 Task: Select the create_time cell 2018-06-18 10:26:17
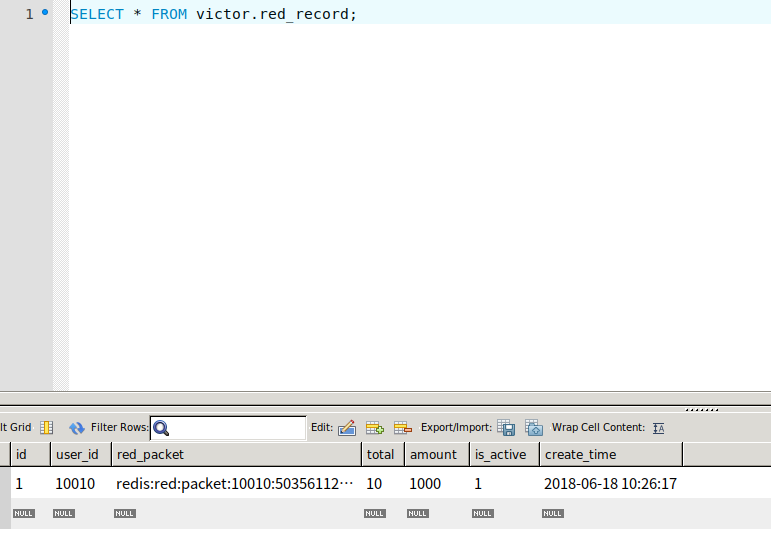click(610, 484)
